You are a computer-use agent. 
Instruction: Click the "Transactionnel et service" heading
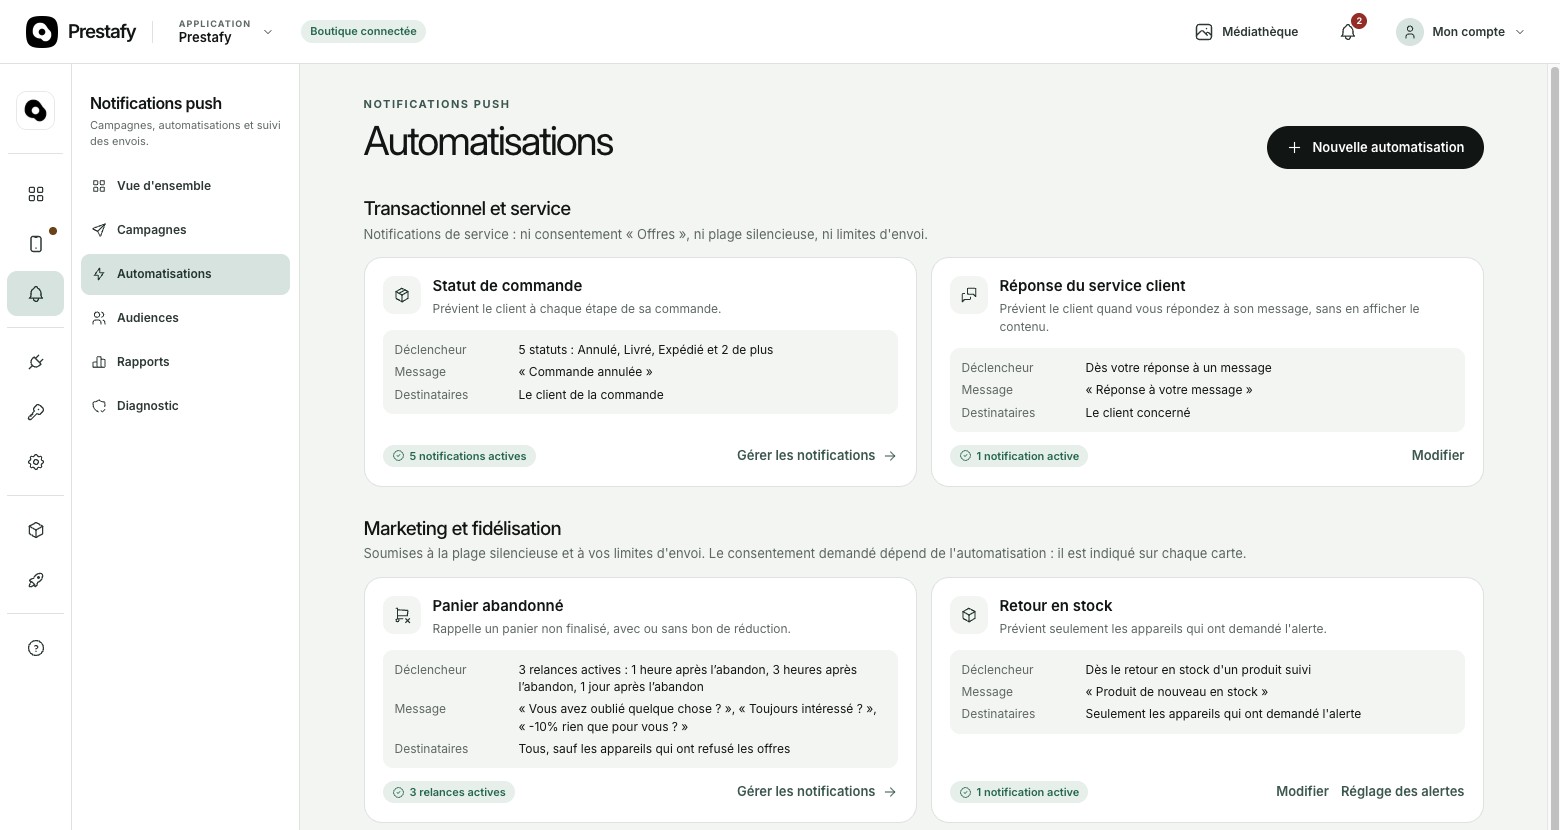coord(467,209)
